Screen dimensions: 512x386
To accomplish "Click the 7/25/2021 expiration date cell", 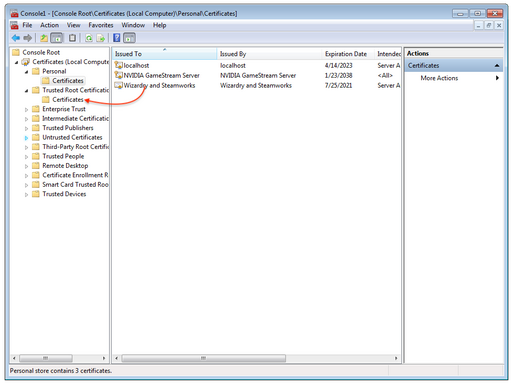I will tap(338, 85).
